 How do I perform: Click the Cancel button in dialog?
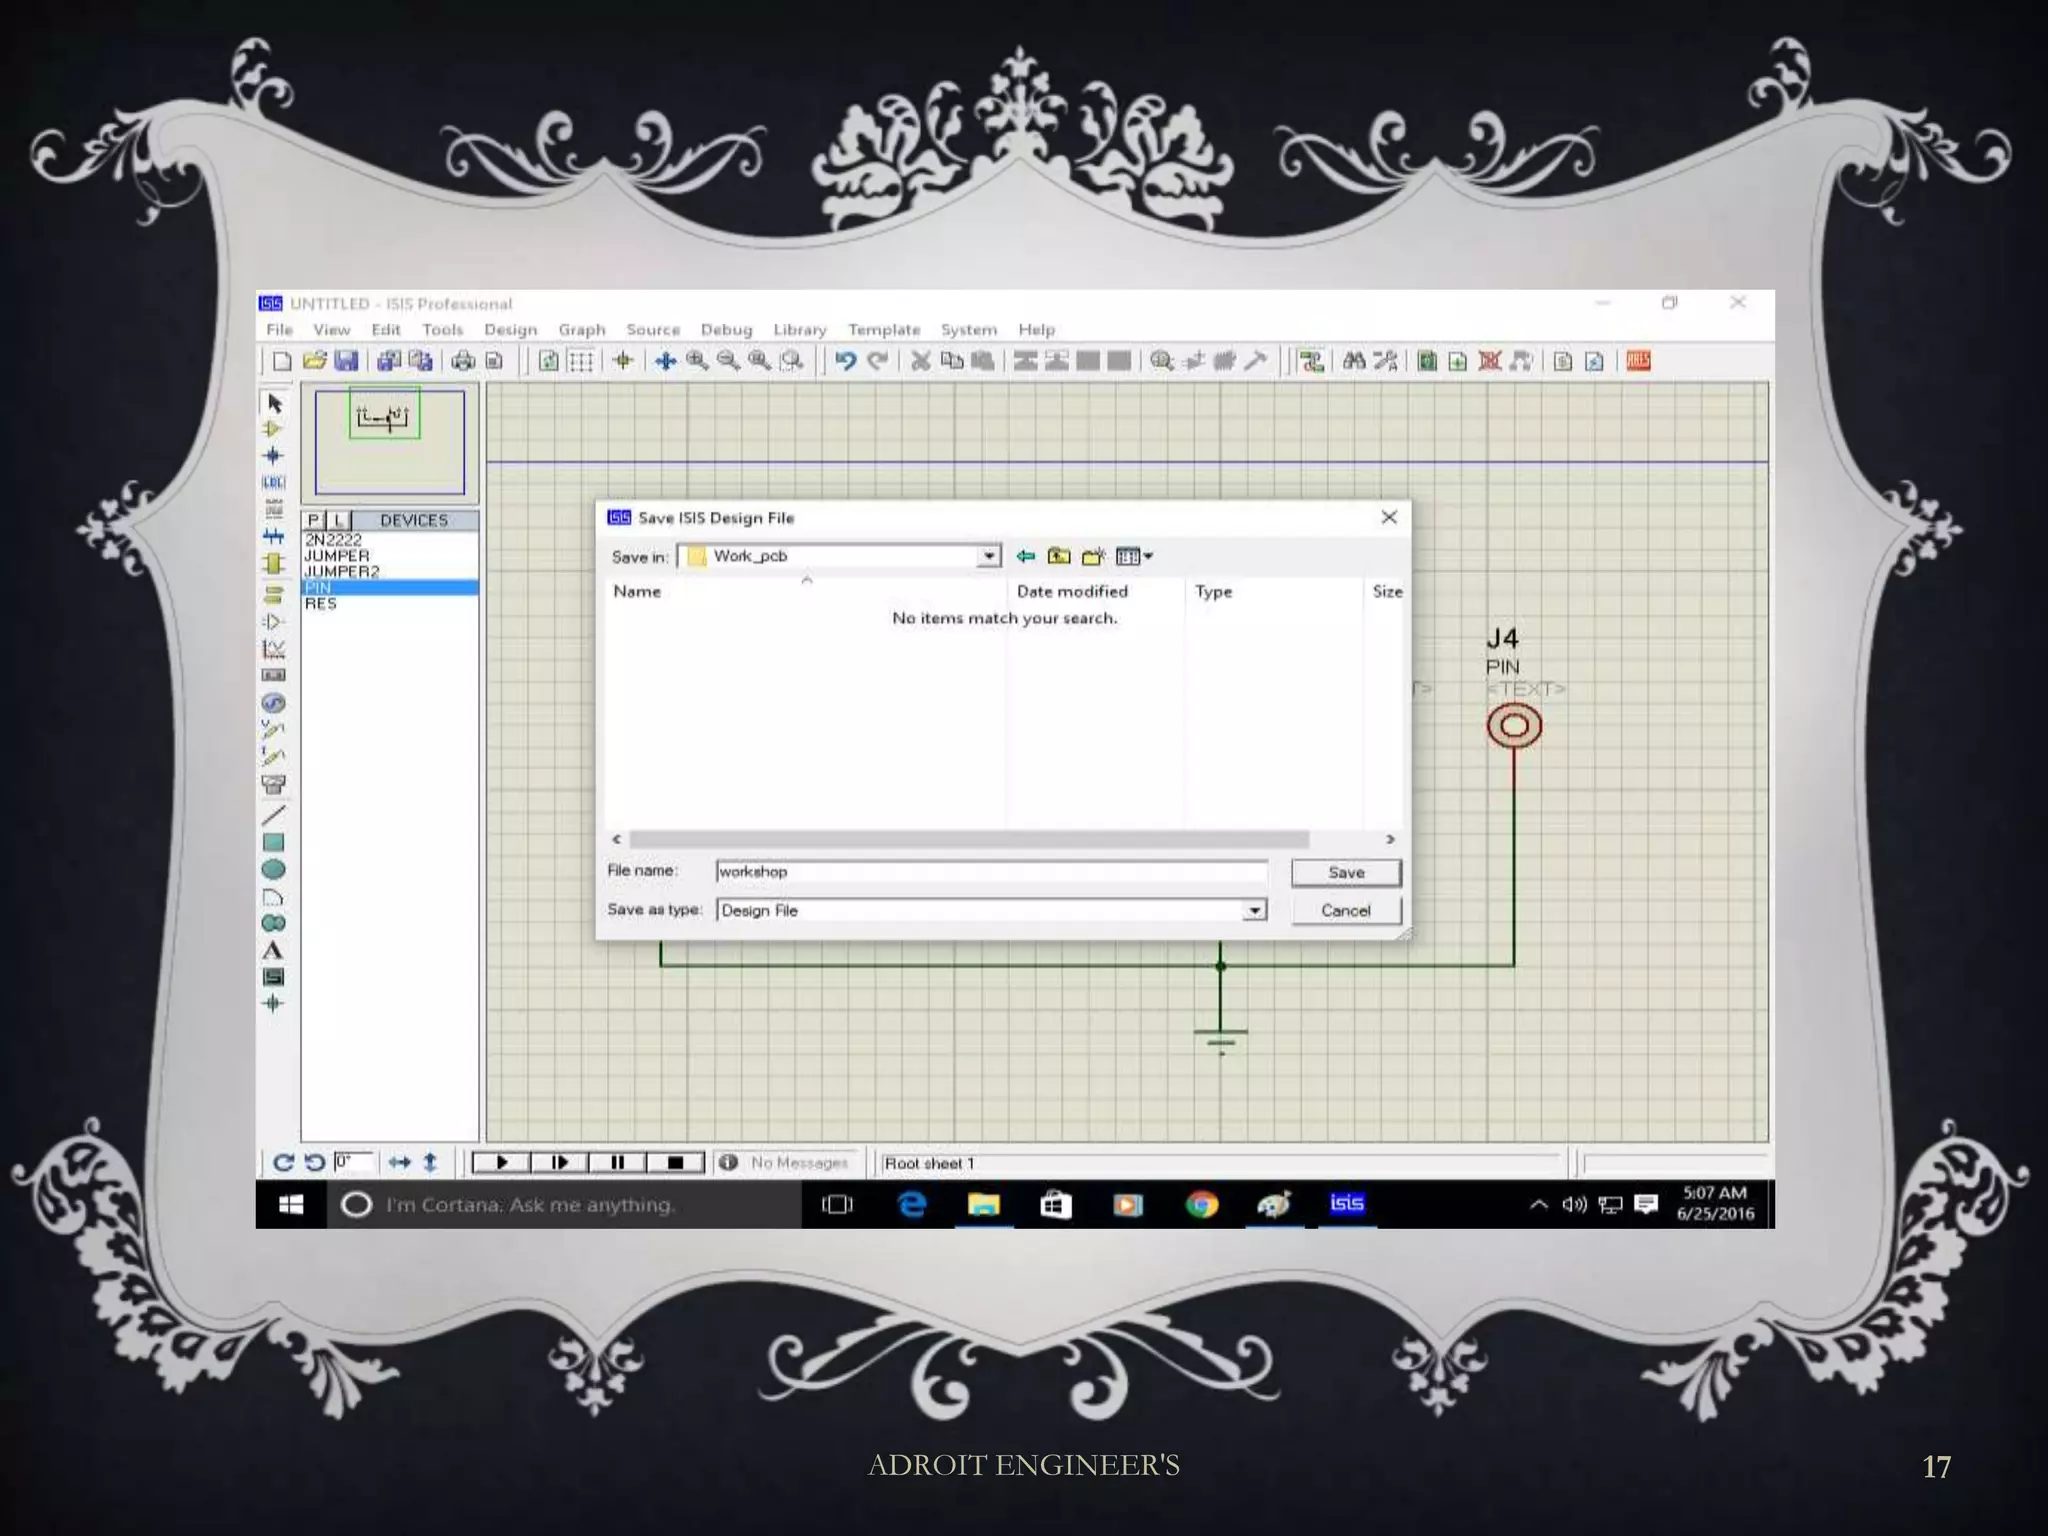coord(1346,910)
